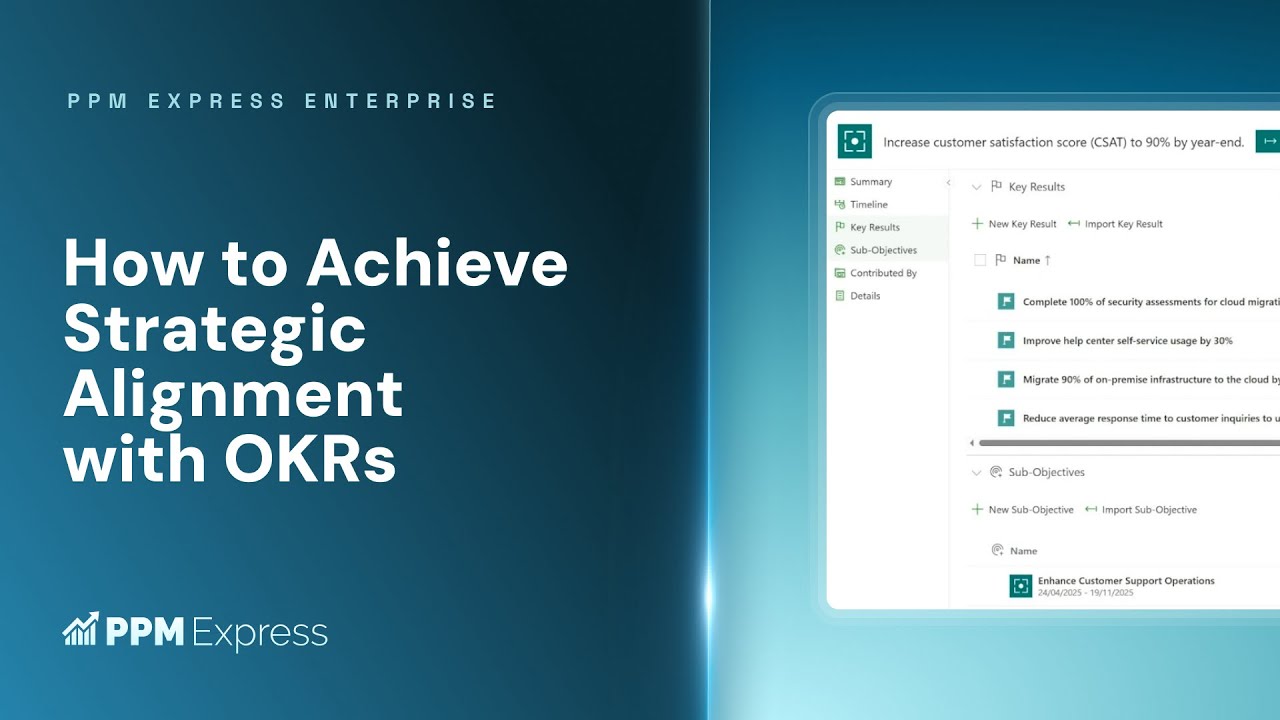Click the sub-objectives Name column header
This screenshot has width=1280, height=720.
click(x=1023, y=551)
